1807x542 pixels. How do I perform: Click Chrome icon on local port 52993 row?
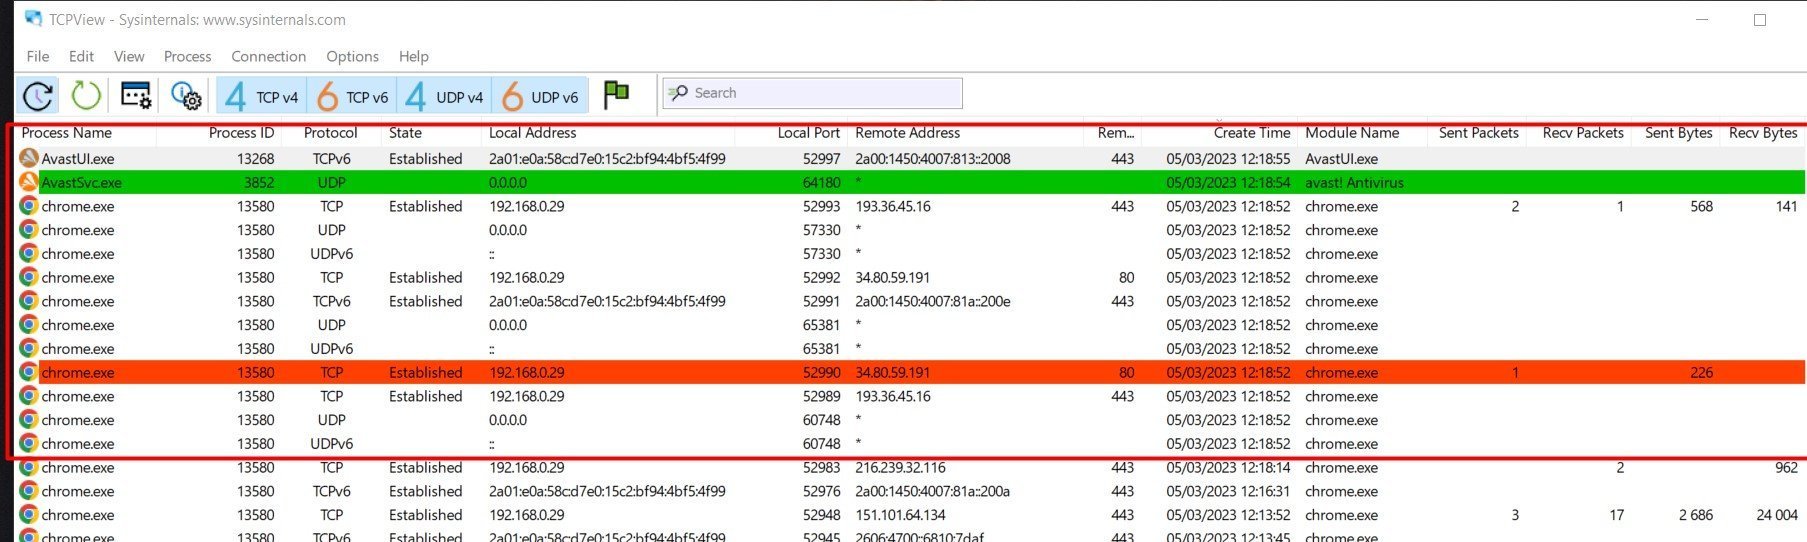click(x=29, y=206)
